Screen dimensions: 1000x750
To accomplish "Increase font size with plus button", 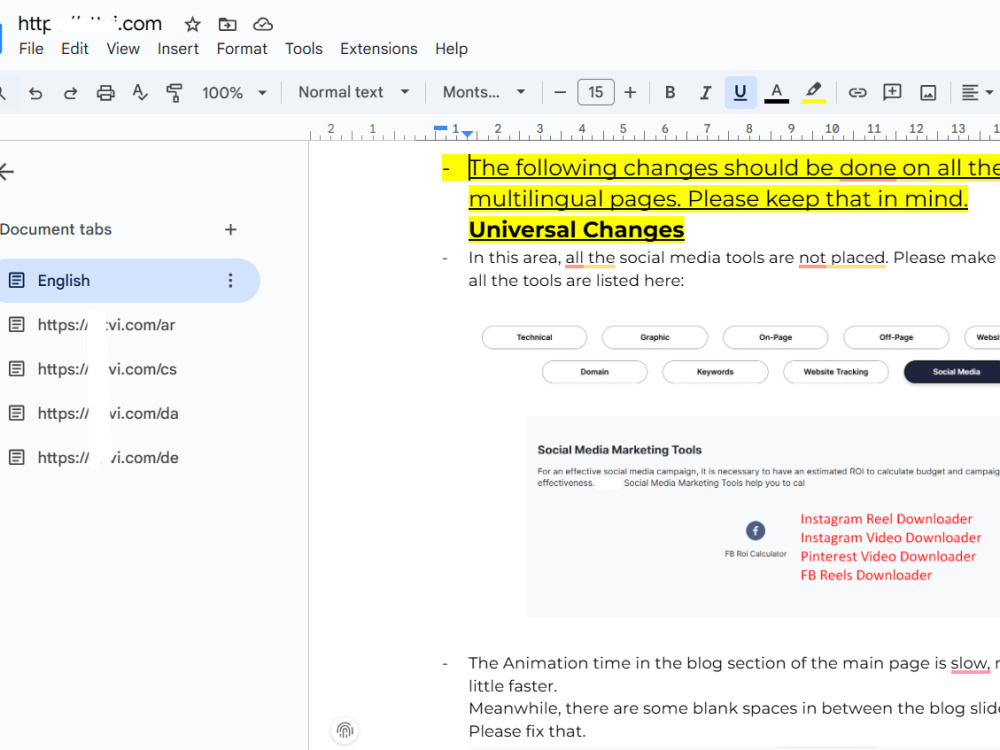I will (630, 92).
